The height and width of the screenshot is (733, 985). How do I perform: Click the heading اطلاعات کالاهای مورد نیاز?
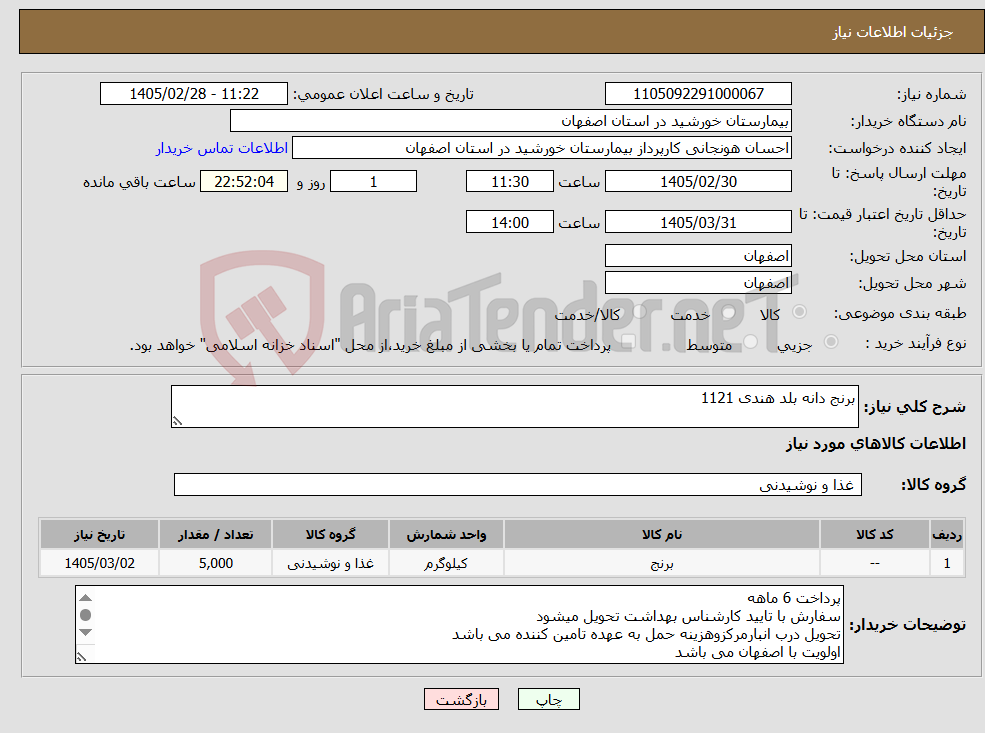click(876, 444)
